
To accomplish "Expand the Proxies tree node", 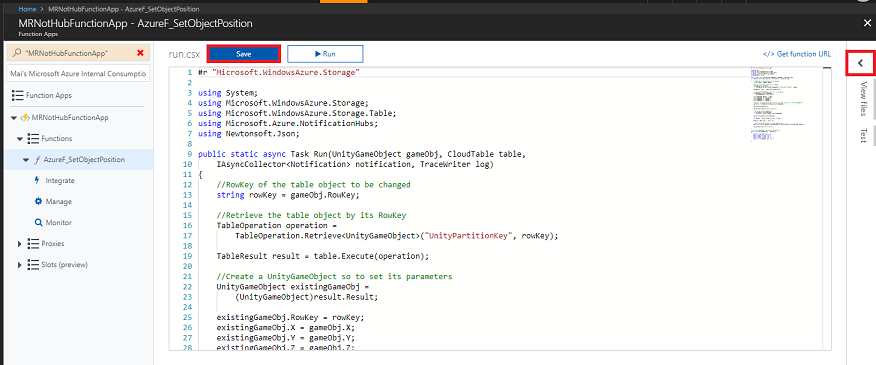I will coord(20,244).
